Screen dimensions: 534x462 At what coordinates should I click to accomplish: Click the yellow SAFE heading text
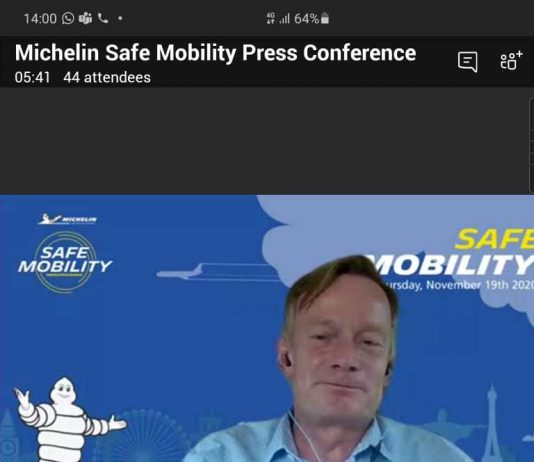494,239
